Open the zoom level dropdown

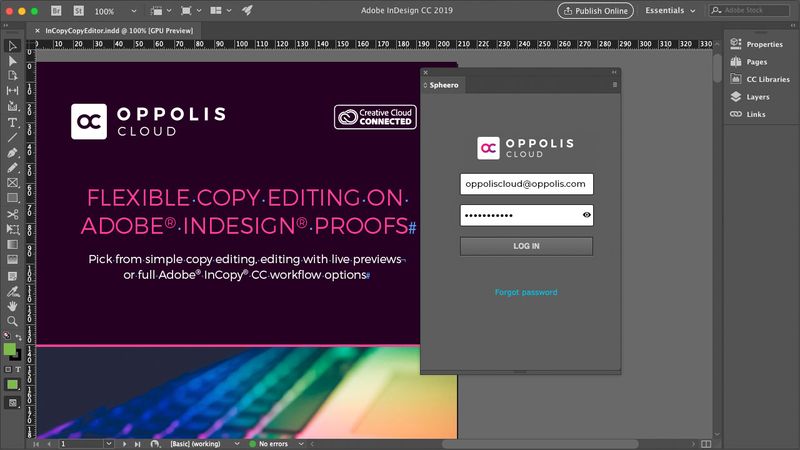(134, 11)
